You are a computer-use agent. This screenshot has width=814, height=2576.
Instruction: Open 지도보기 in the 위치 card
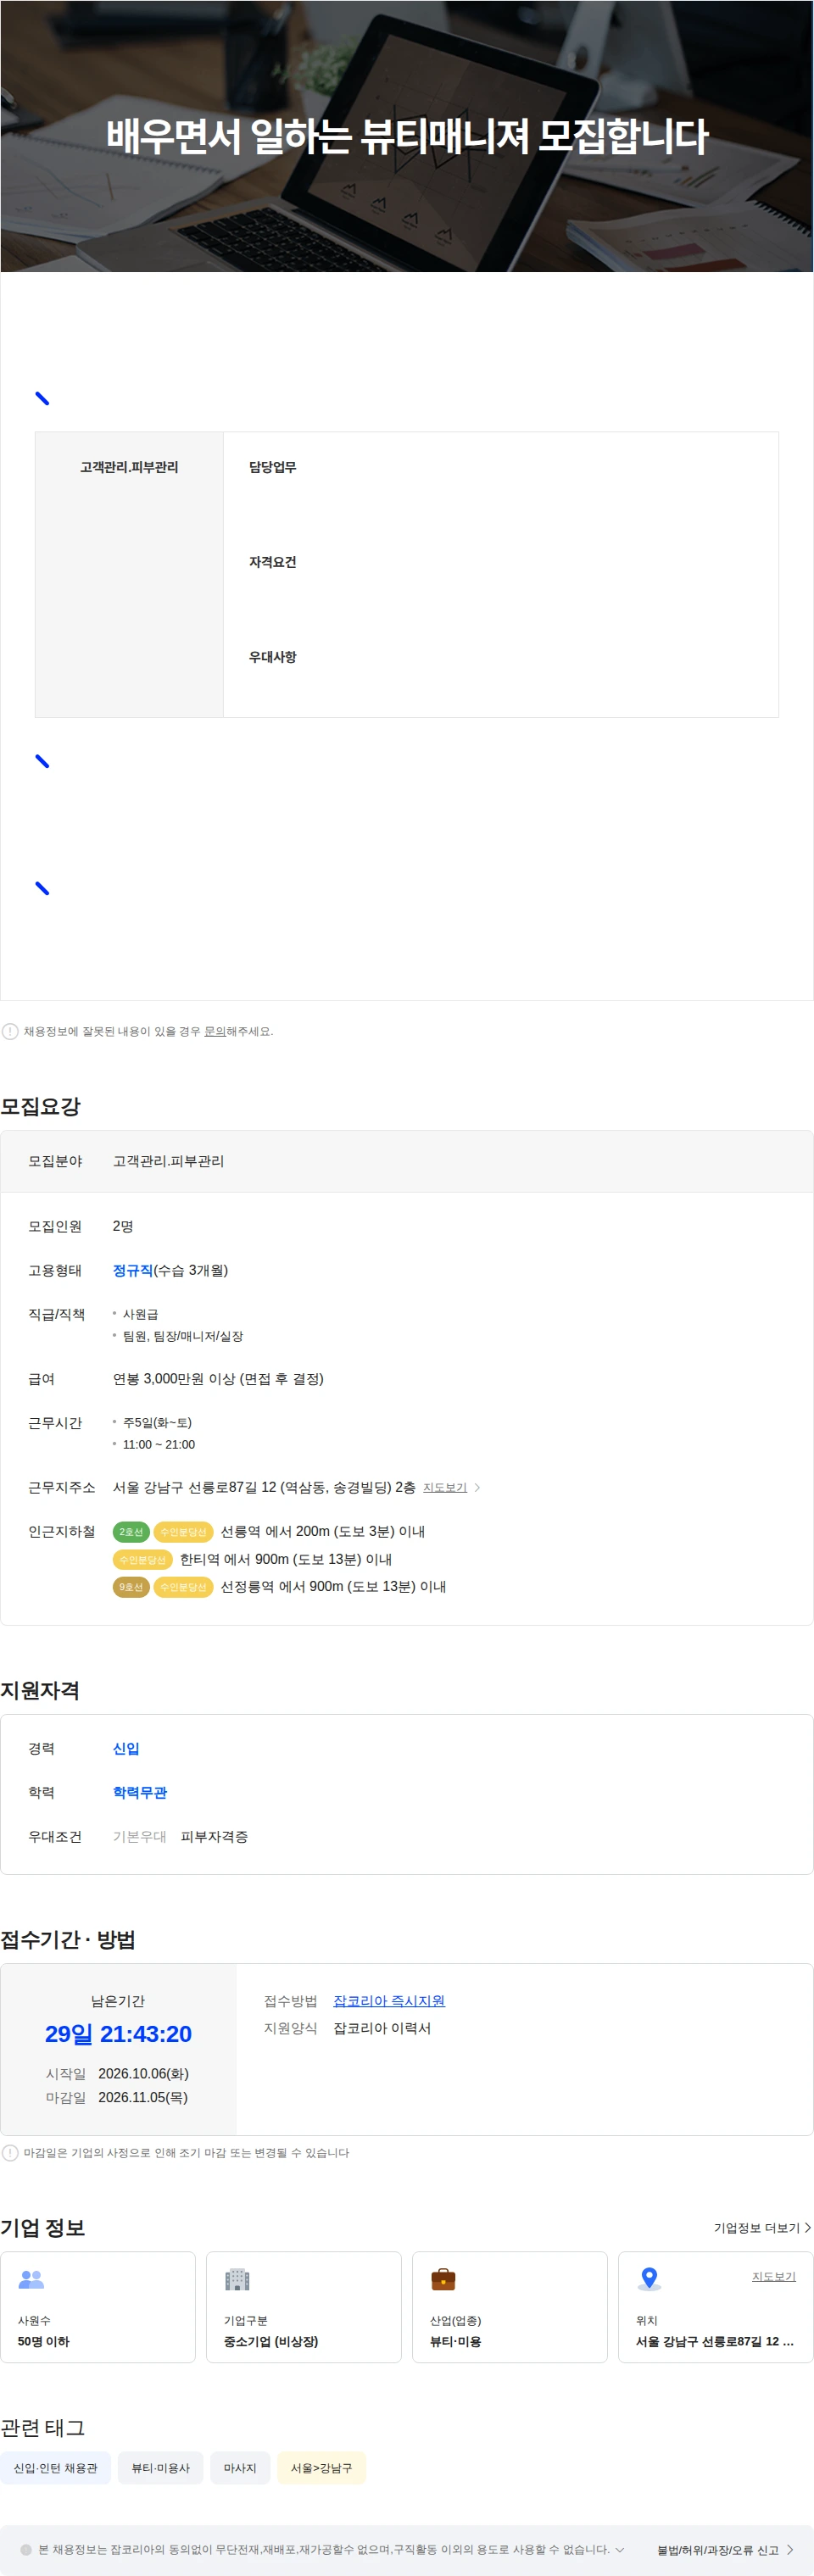774,2276
